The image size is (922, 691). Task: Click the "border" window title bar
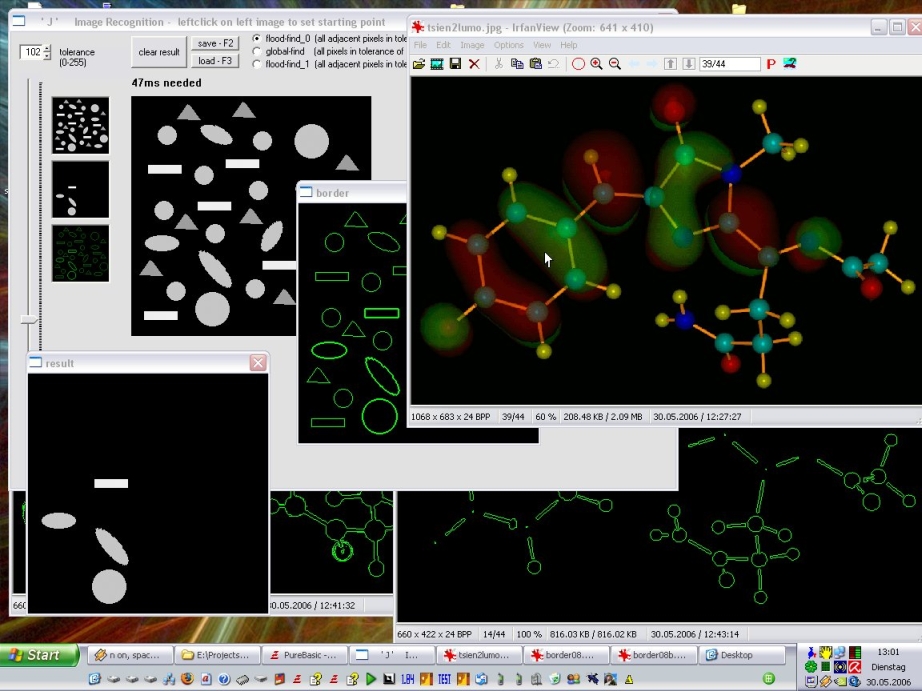[353, 192]
